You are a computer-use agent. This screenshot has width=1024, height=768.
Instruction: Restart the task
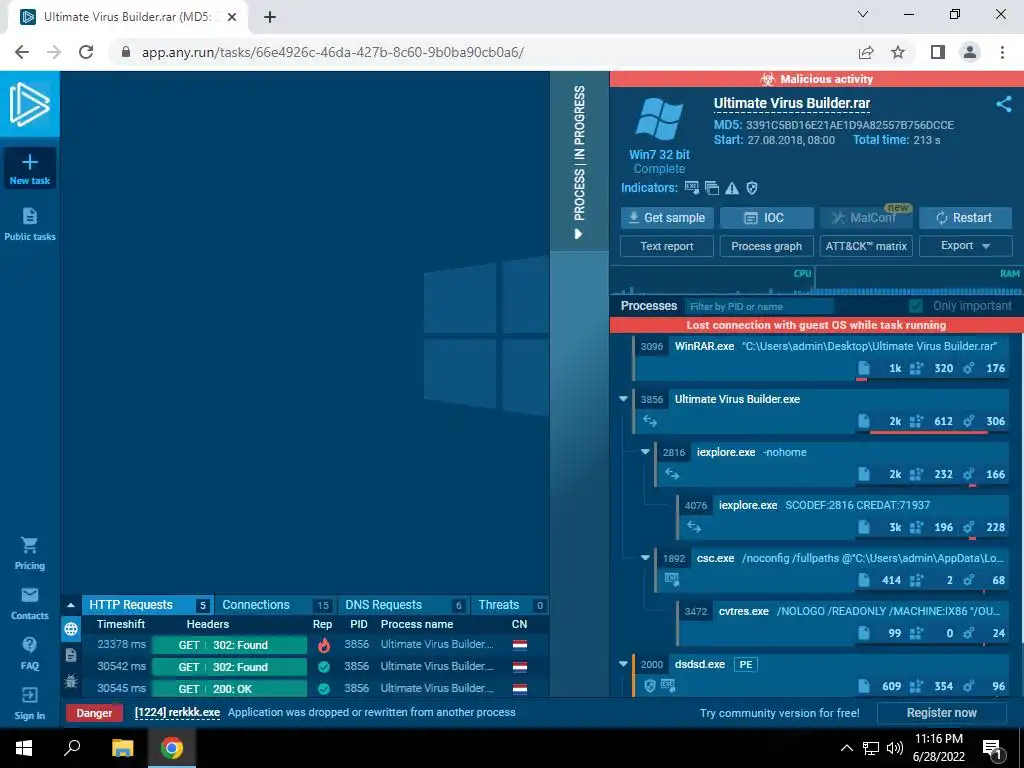pos(965,217)
